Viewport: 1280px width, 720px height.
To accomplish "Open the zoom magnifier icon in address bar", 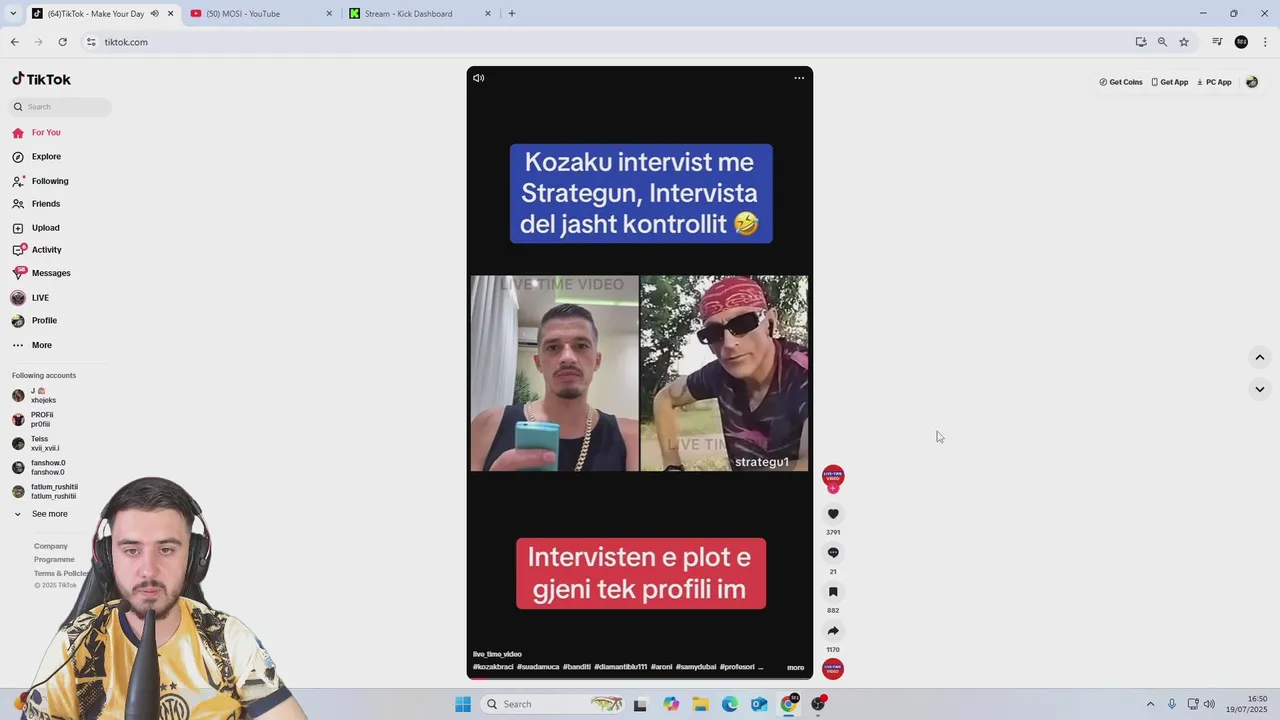I will 1162,42.
